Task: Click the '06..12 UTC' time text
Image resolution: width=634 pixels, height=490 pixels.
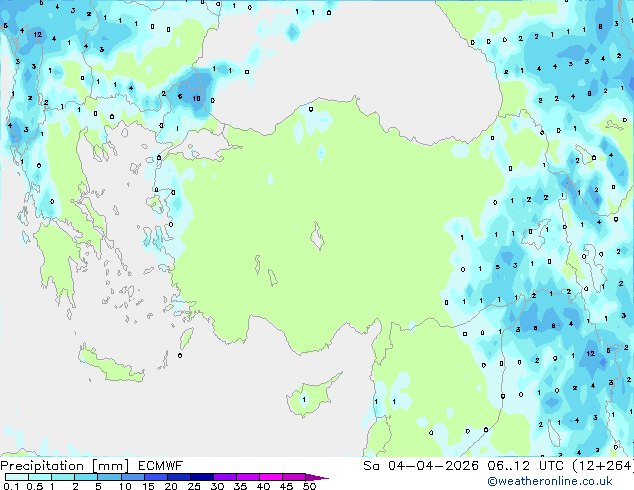Action: (x=525, y=466)
